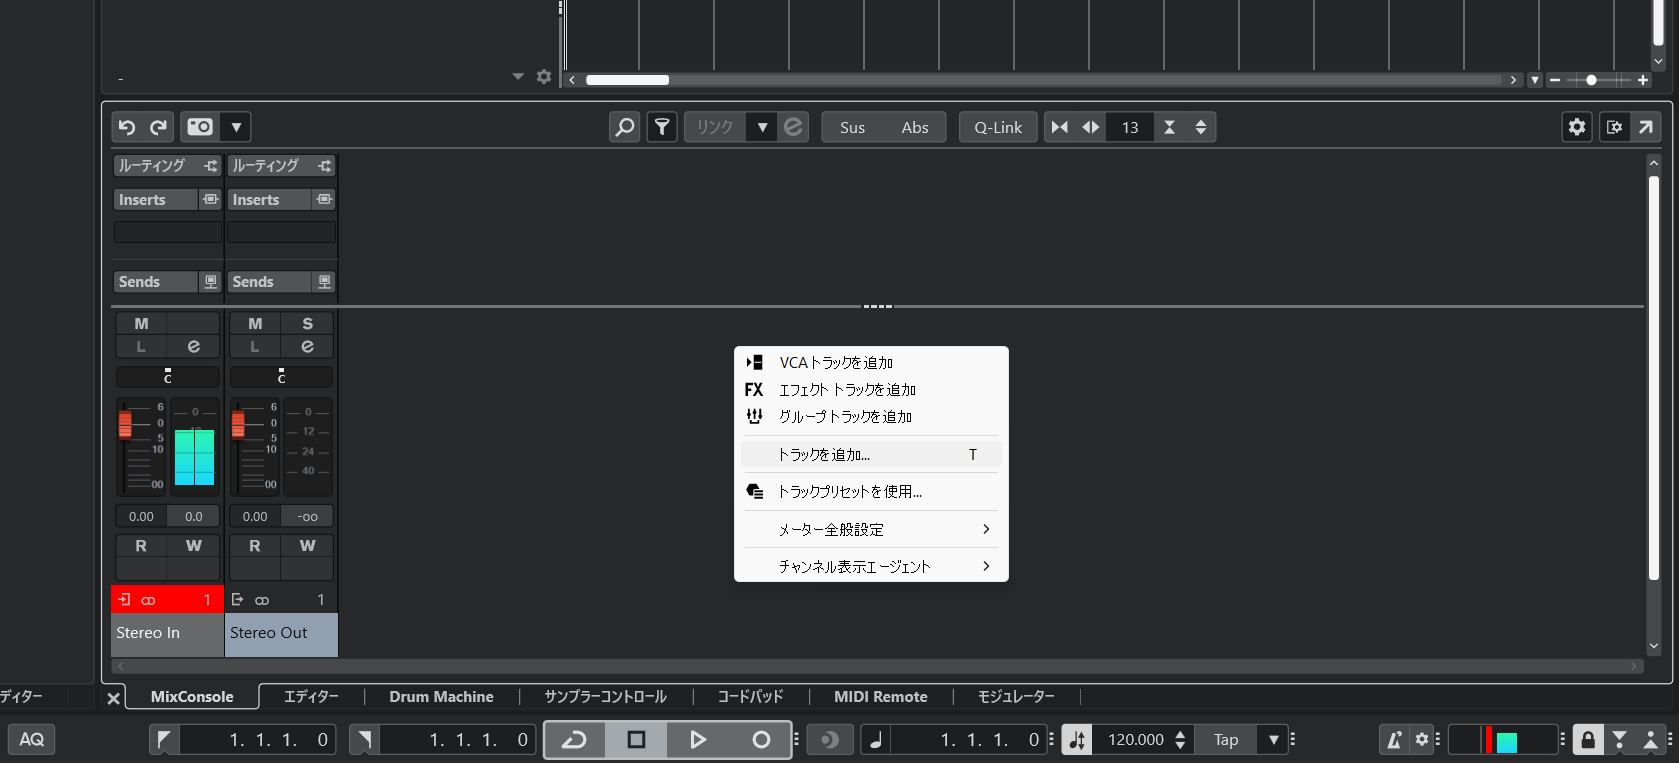Expand the Stereo Out Inserts rack
The width and height of the screenshot is (1679, 763).
click(269, 200)
